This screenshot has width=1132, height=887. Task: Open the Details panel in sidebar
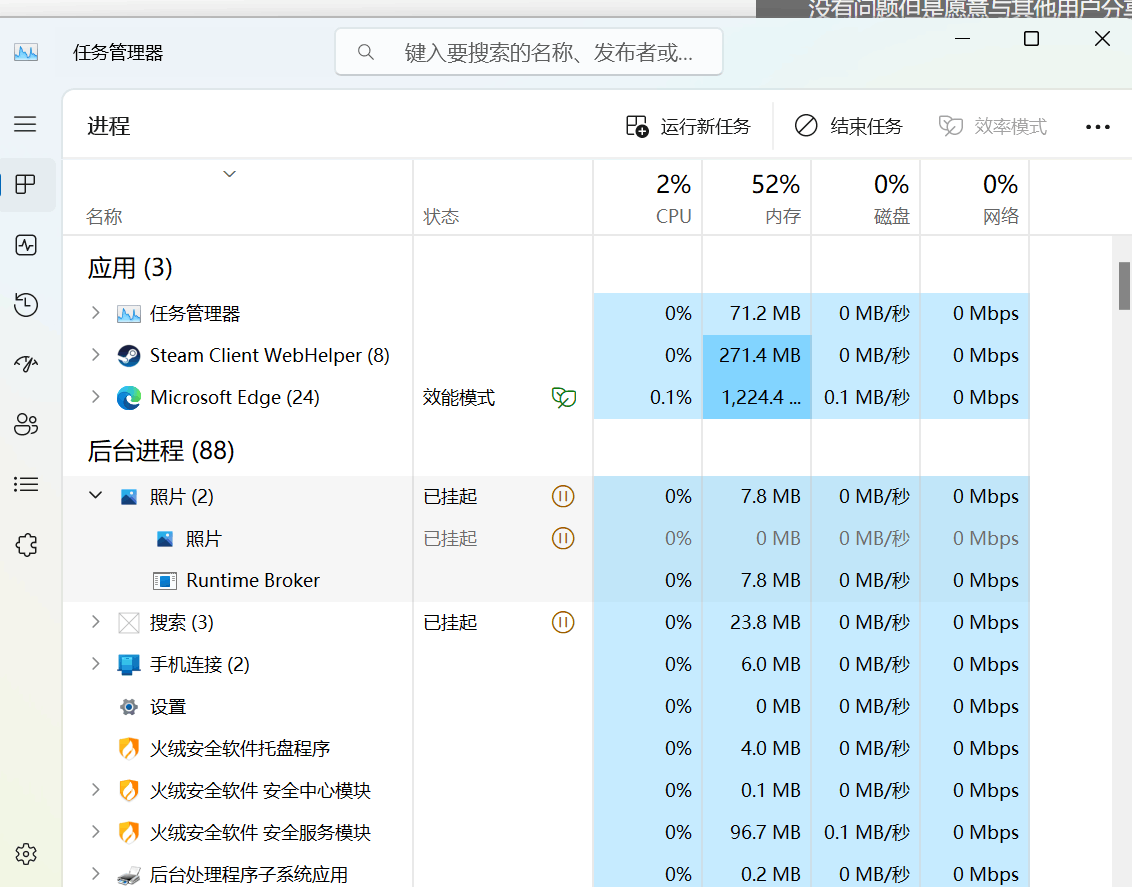click(x=26, y=484)
